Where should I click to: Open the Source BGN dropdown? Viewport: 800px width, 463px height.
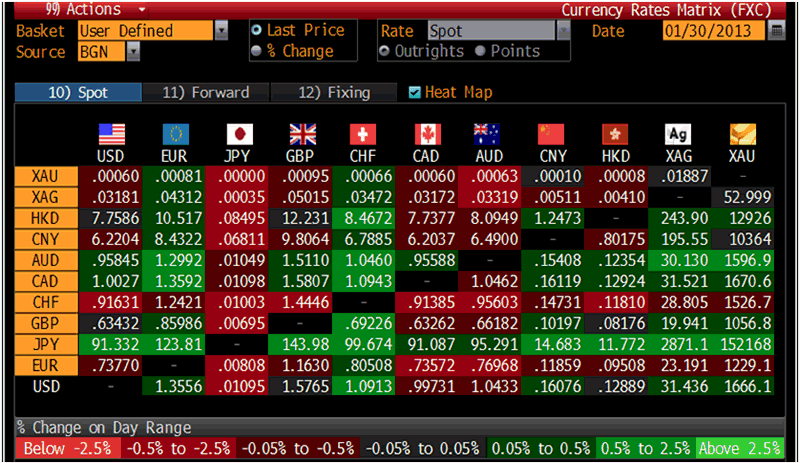pos(133,51)
